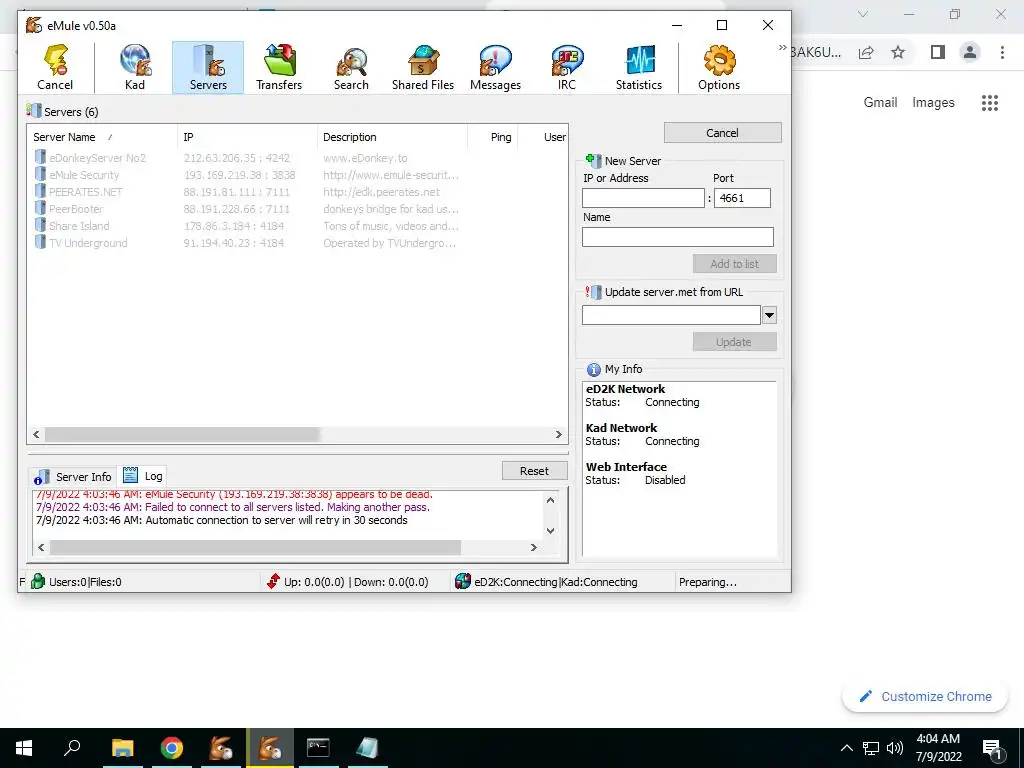Select the TV Underground server row
Viewport: 1024px width, 768px height.
point(298,243)
